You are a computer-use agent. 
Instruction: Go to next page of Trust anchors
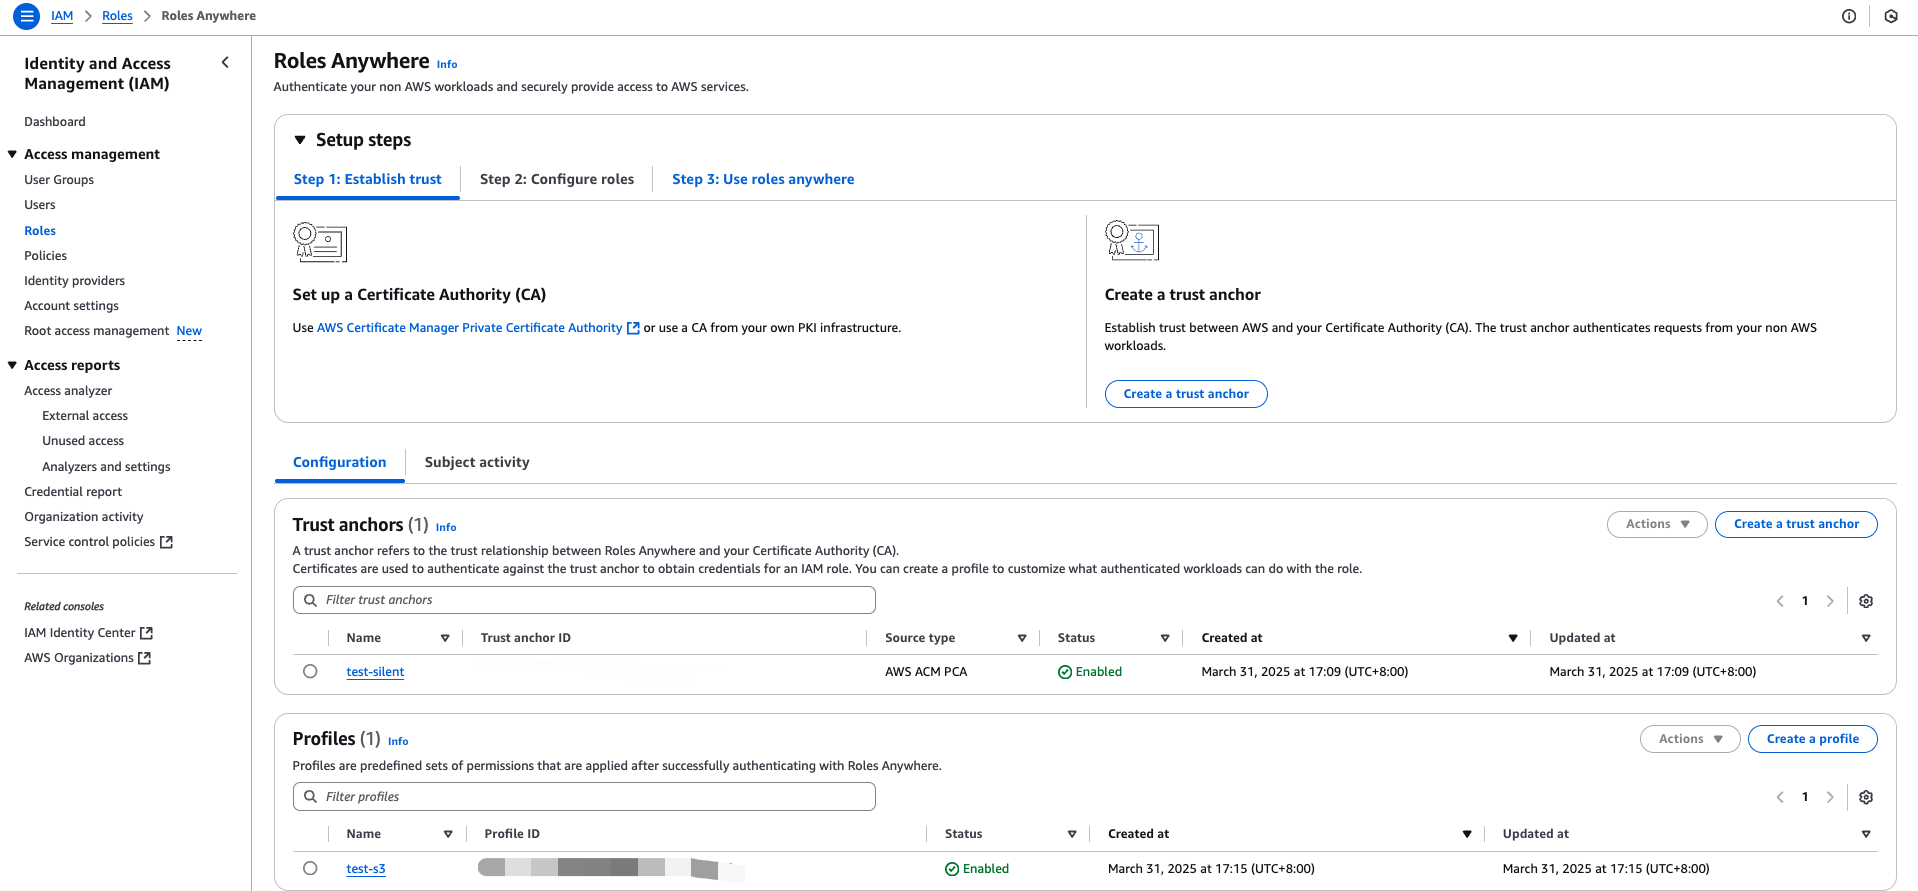(x=1830, y=601)
